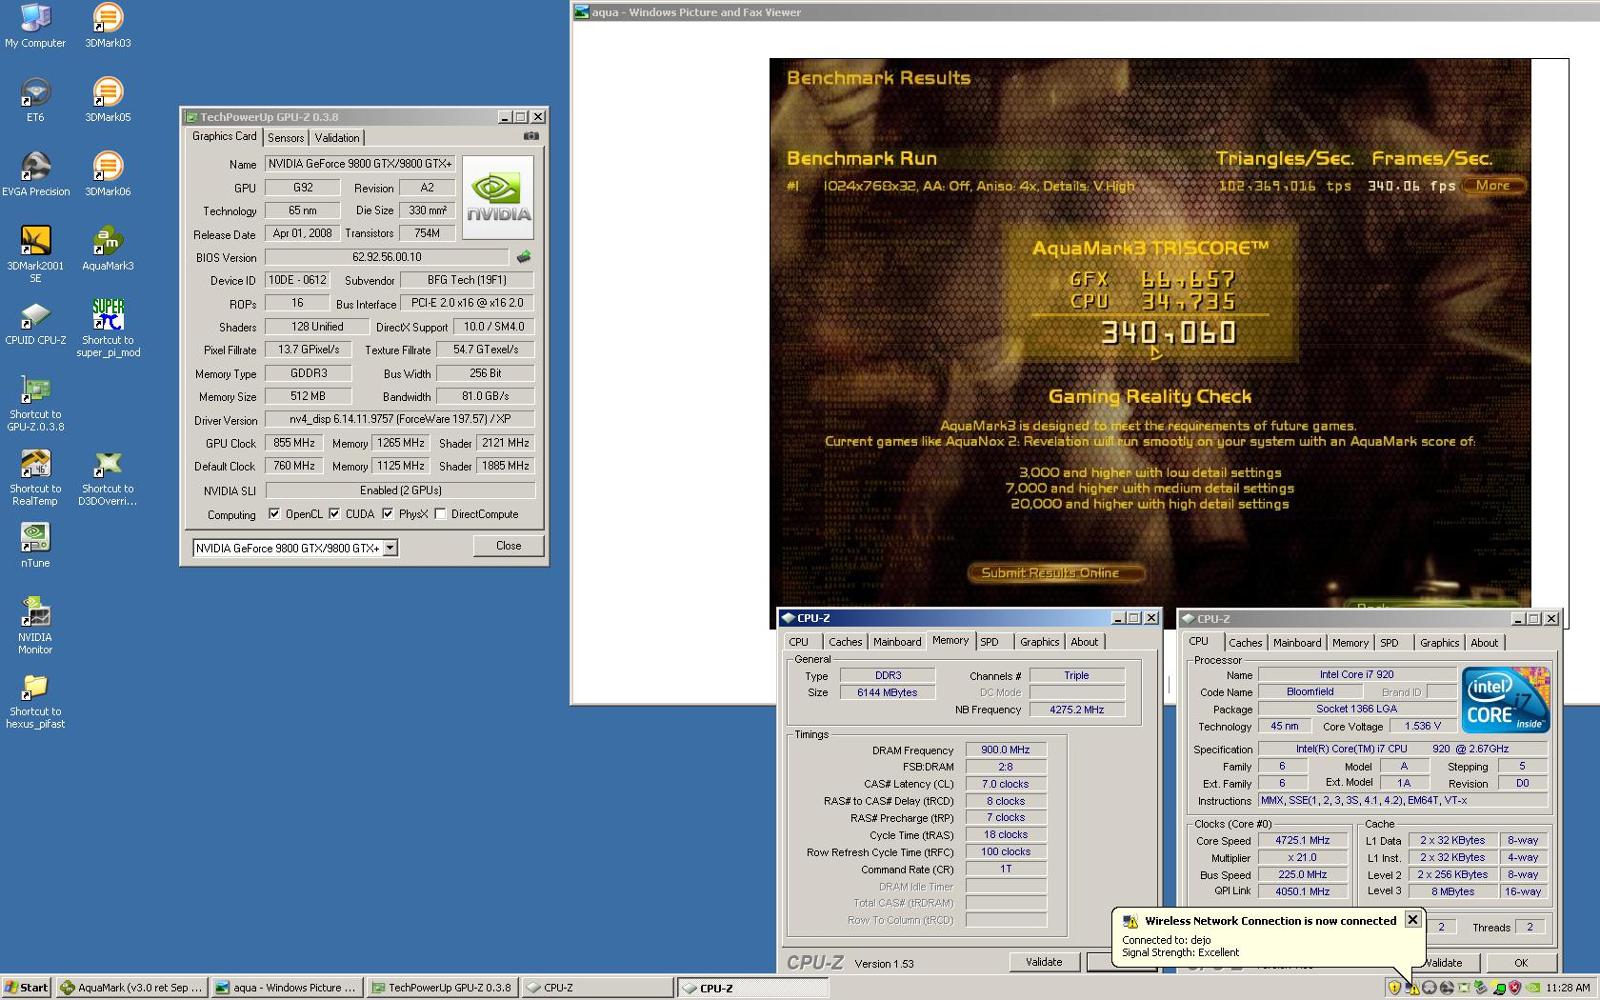Screen dimensions: 1600x1000
Task: Switch to Graphics Card tab in GPU-Z
Action: point(224,136)
